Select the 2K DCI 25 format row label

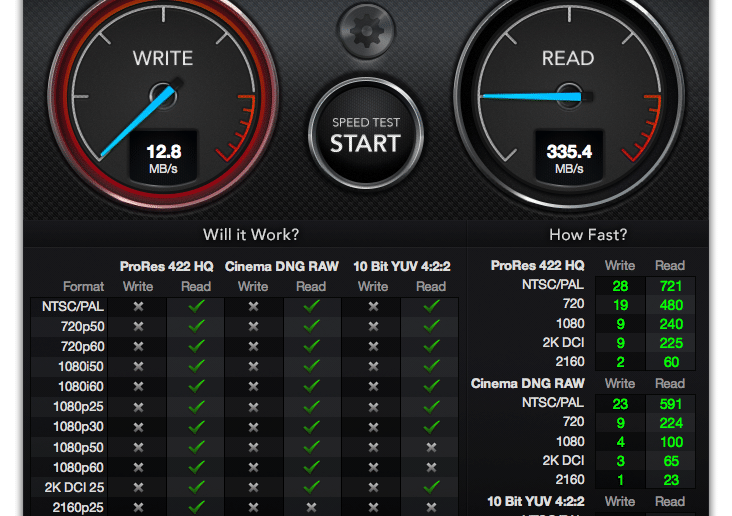click(74, 488)
